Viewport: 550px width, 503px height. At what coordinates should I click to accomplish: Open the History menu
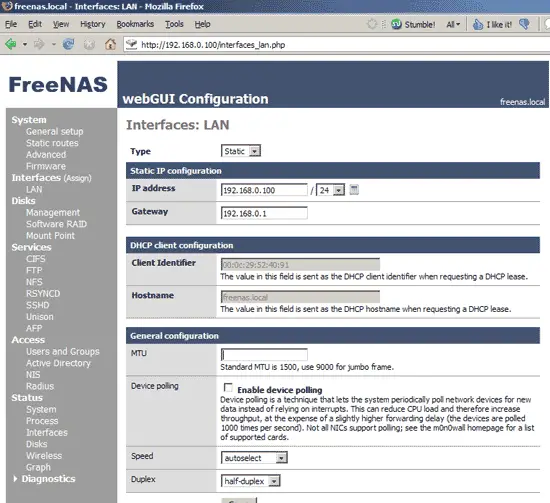tap(93, 24)
